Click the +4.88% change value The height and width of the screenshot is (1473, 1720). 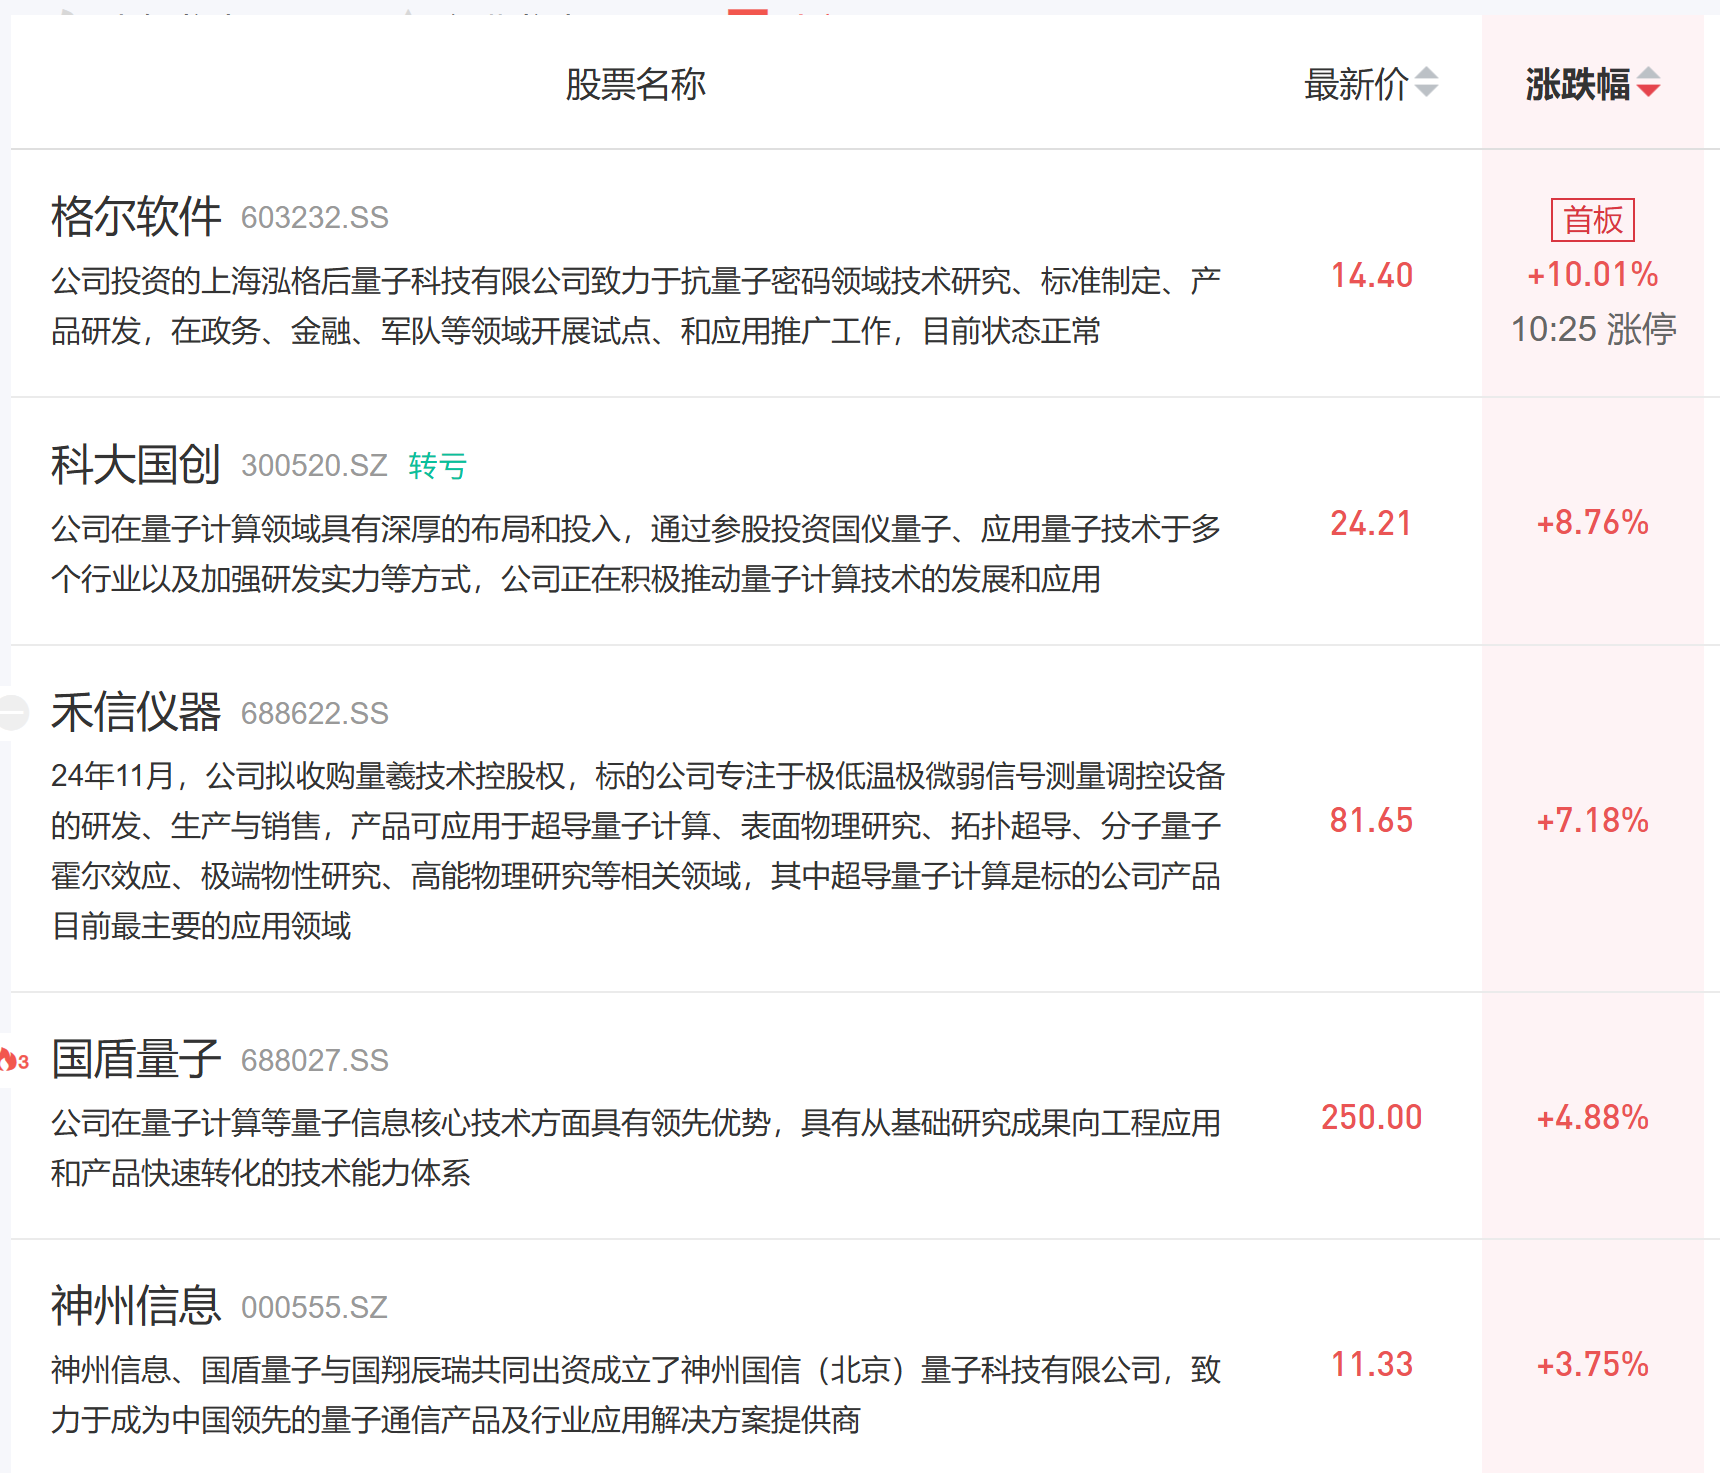(x=1593, y=1117)
